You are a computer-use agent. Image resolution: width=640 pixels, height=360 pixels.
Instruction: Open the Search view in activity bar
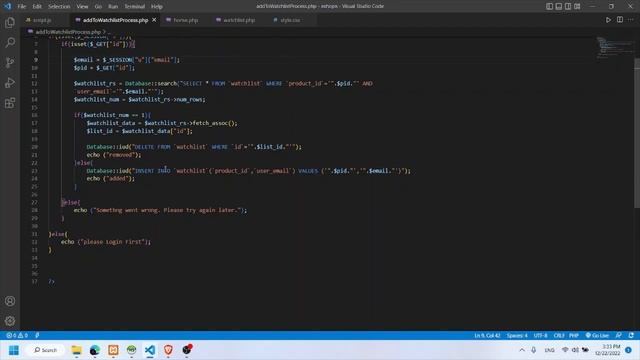pyautogui.click(x=10, y=42)
